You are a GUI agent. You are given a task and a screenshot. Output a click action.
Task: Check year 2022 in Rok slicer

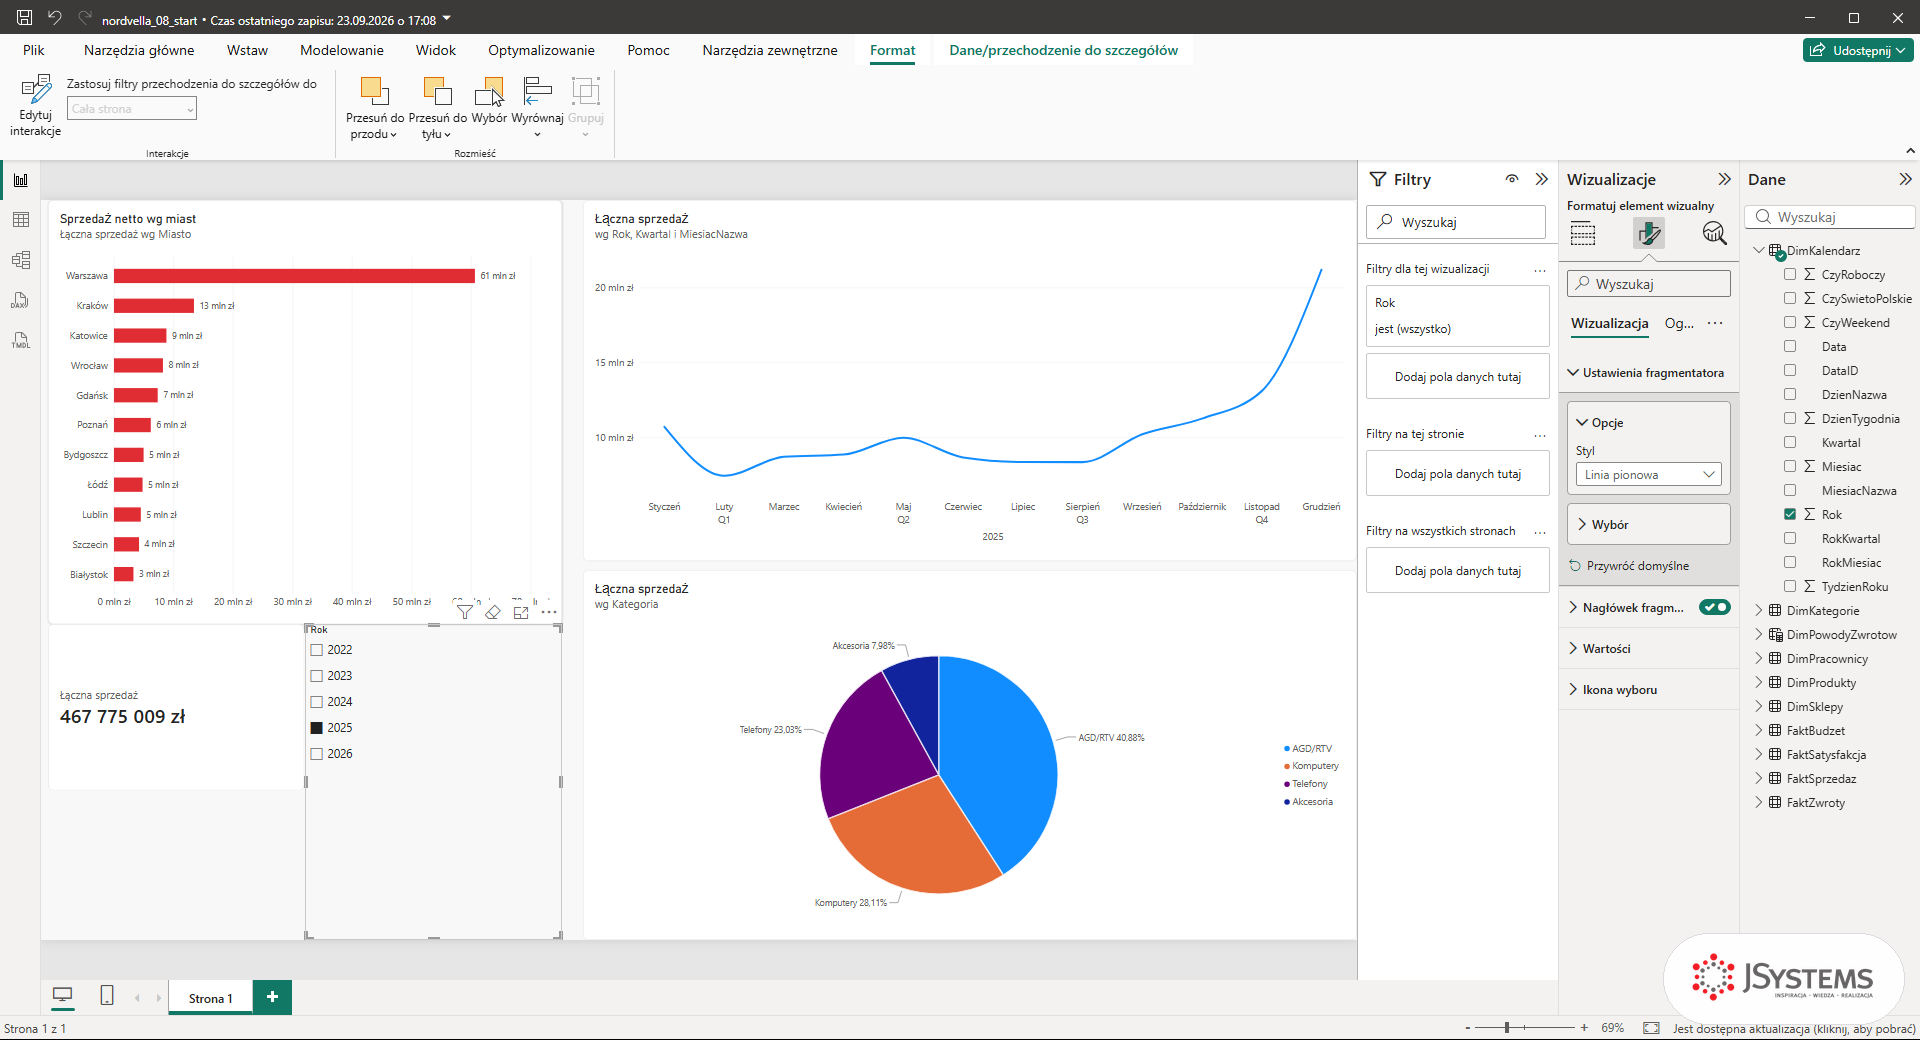[x=317, y=650]
